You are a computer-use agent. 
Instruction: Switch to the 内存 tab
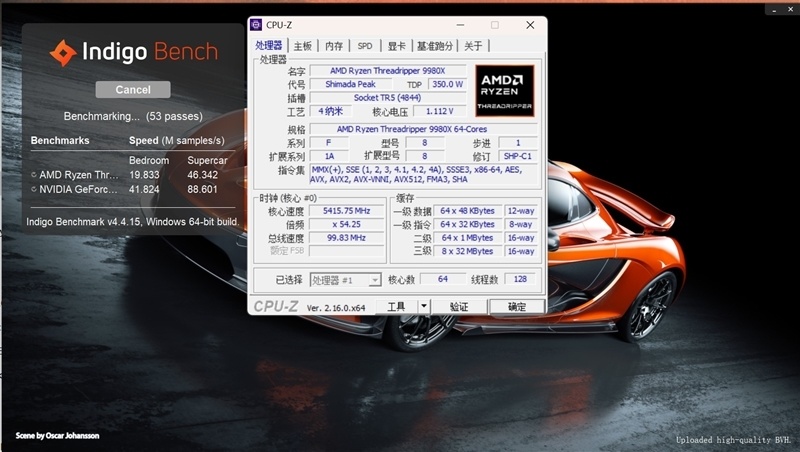pyautogui.click(x=334, y=46)
